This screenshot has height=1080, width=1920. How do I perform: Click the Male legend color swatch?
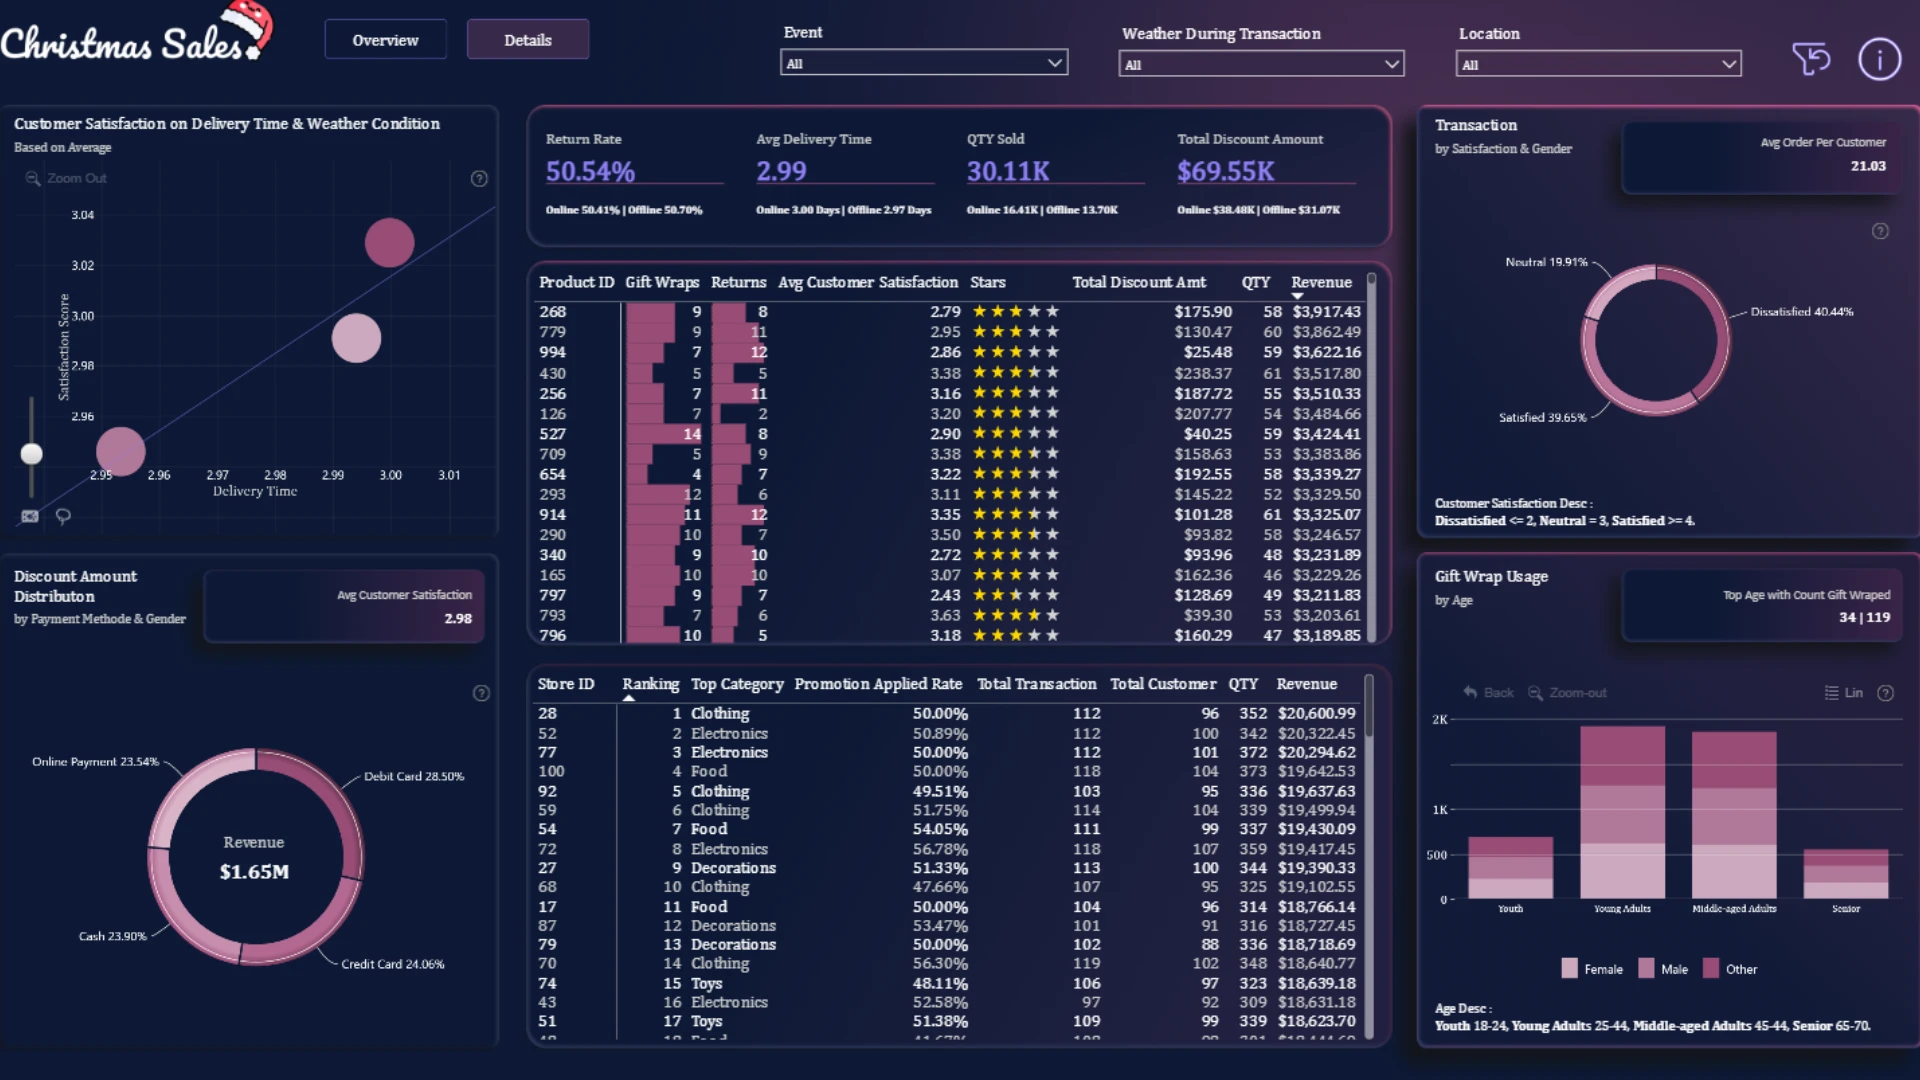tap(1646, 968)
